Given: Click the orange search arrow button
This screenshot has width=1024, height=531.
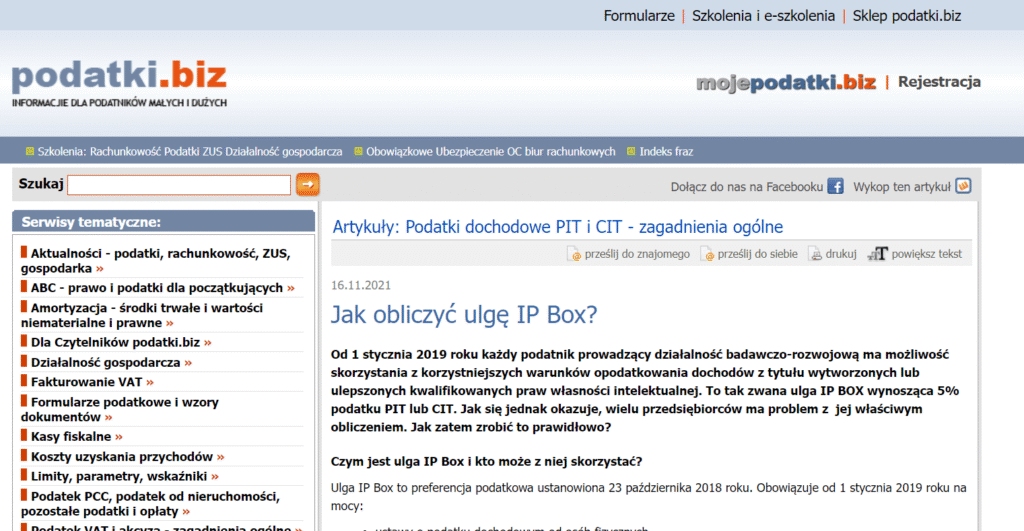Looking at the screenshot, I should 308,184.
